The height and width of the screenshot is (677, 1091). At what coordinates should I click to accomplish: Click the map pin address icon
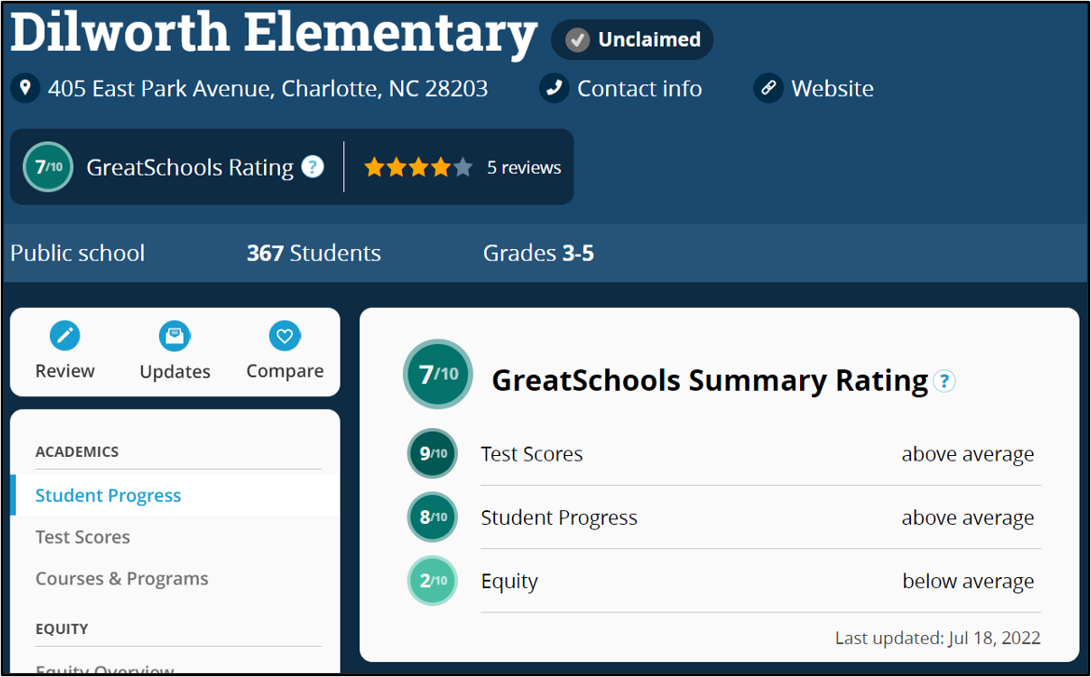(25, 88)
